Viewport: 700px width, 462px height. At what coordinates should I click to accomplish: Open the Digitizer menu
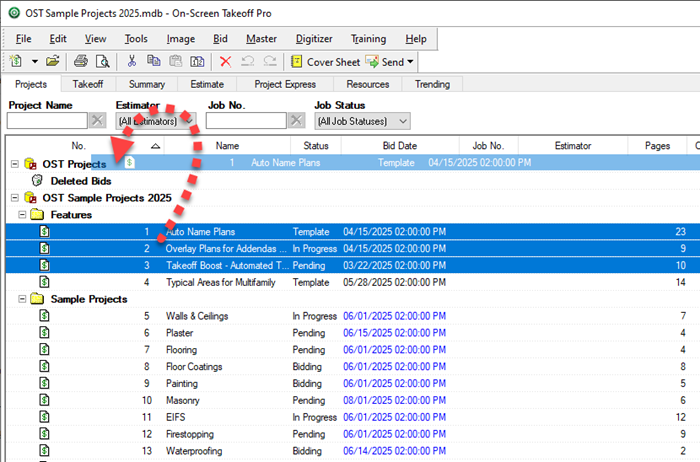pyautogui.click(x=314, y=39)
